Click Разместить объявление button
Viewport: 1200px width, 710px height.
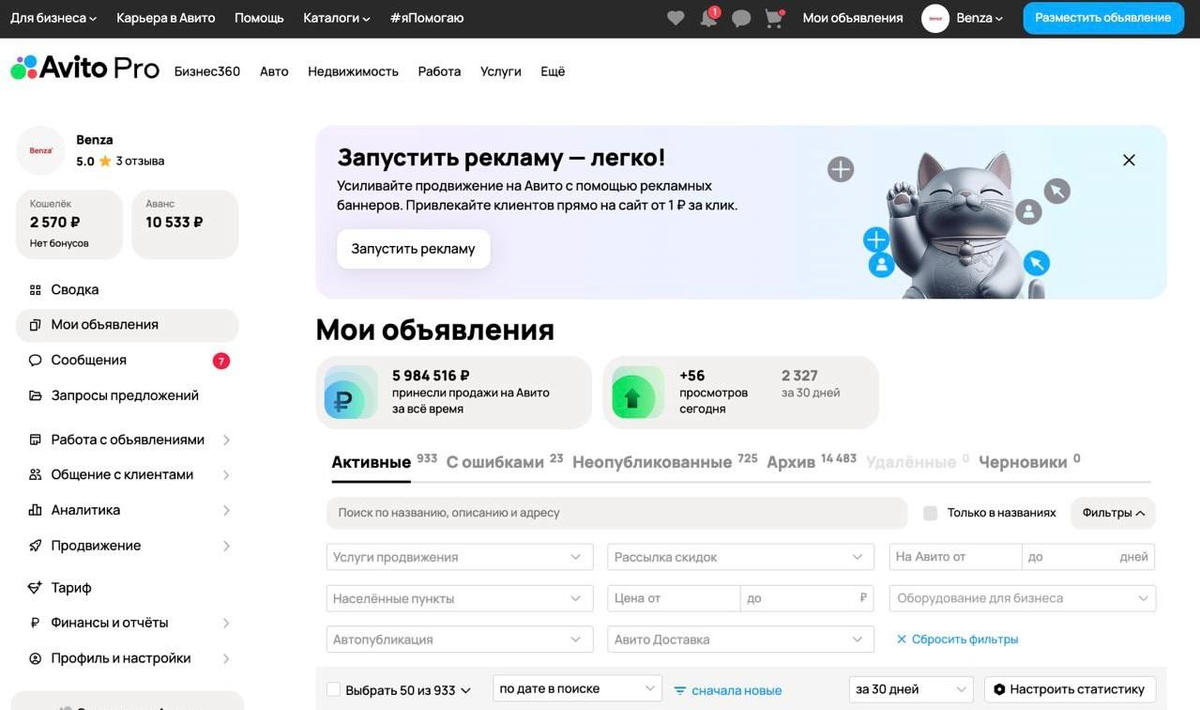pos(1102,18)
